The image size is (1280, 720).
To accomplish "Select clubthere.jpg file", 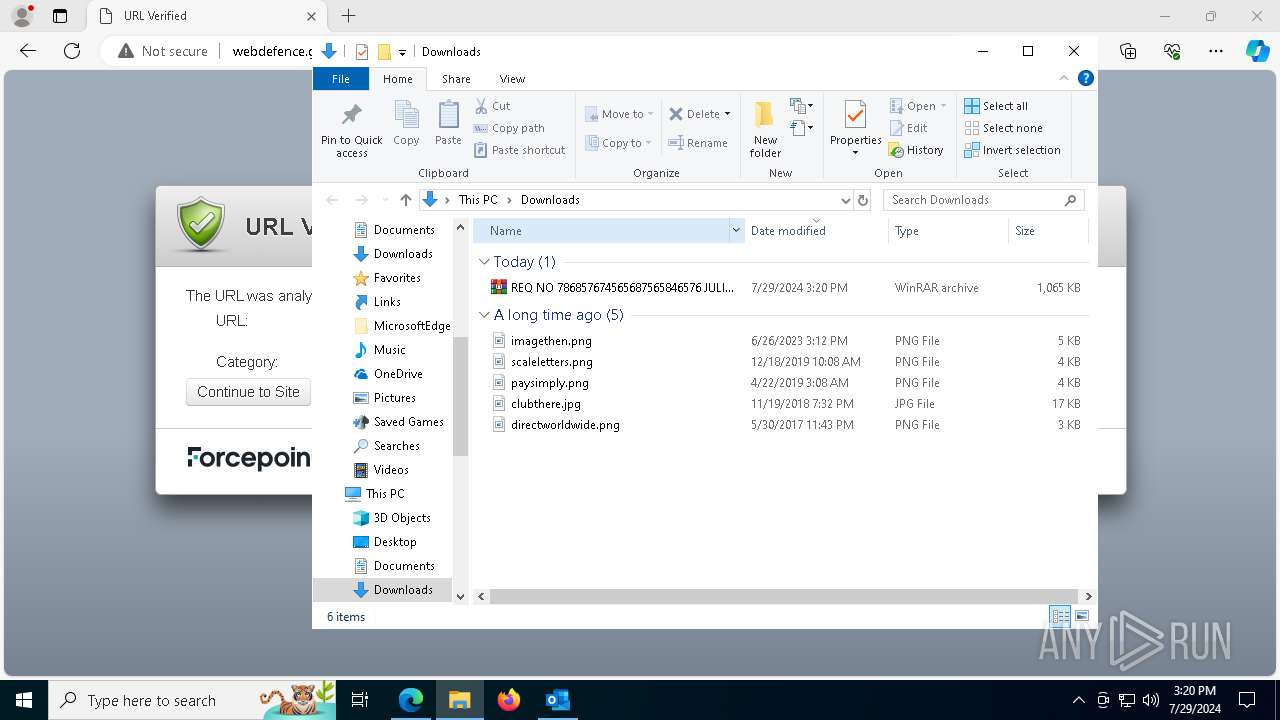I will [785, 404].
